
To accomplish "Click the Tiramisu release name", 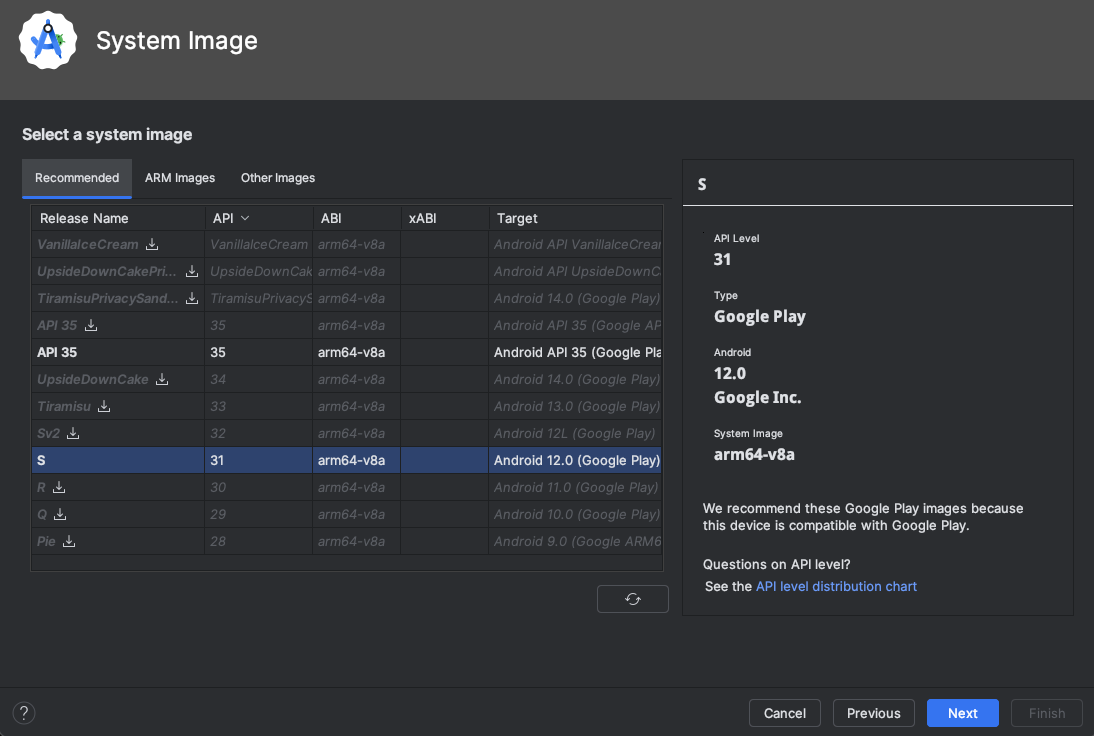I will [63, 406].
